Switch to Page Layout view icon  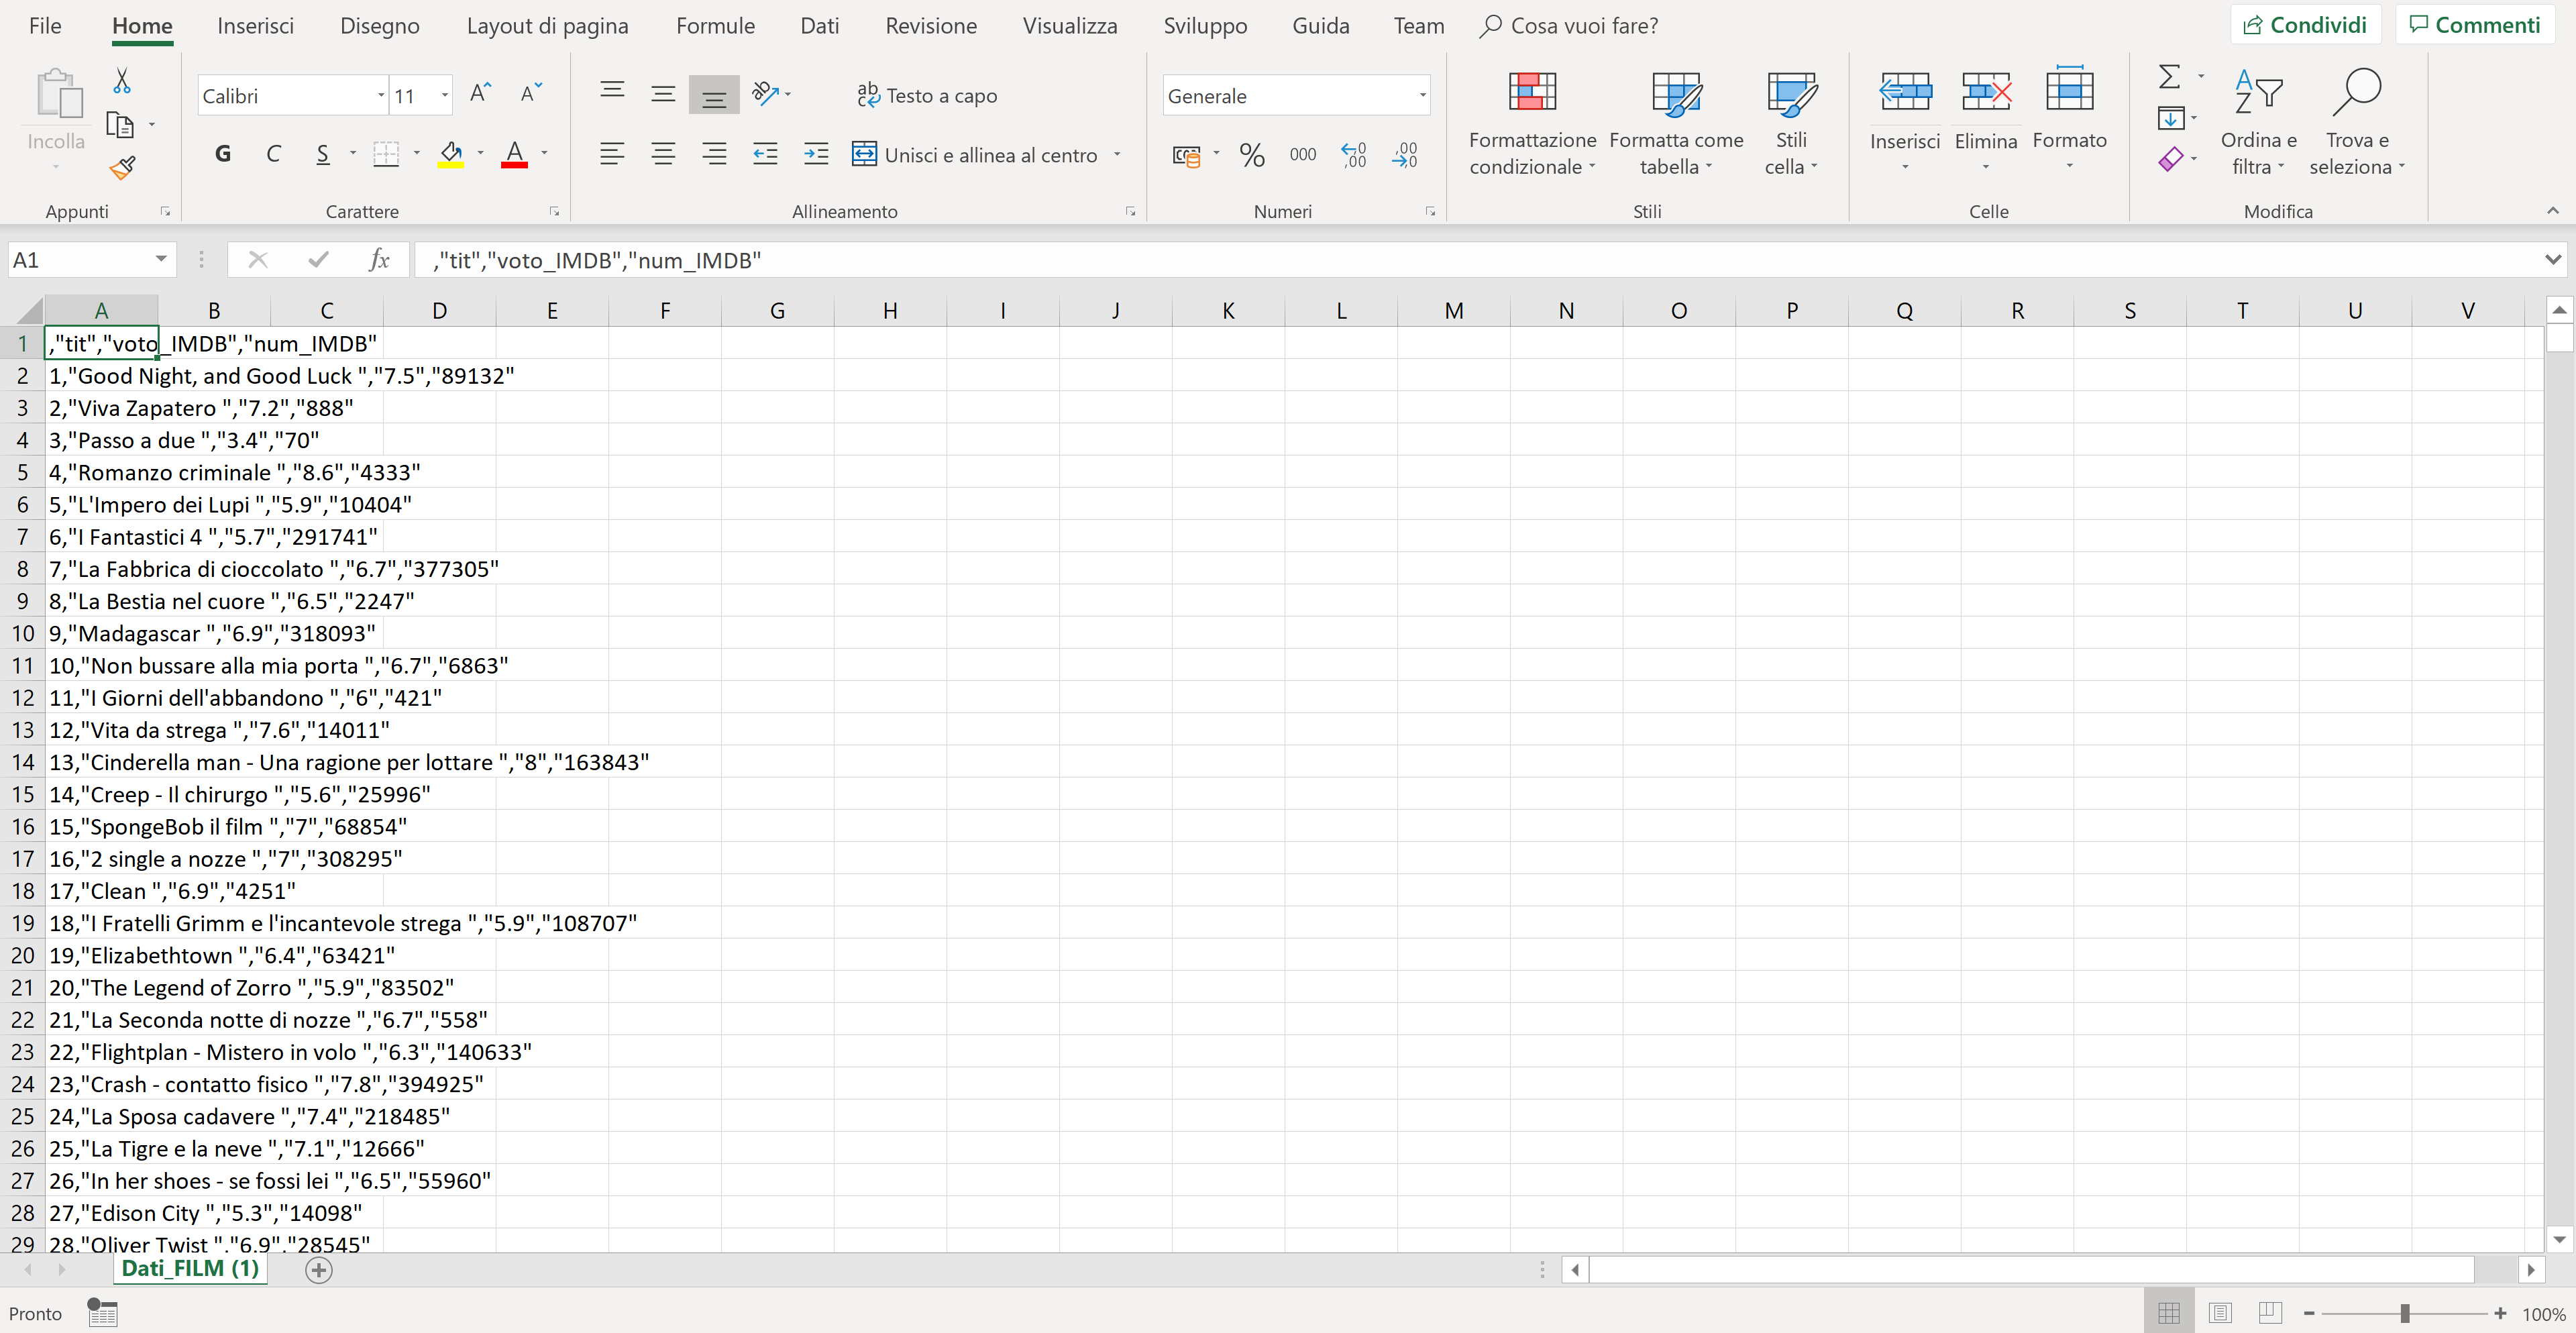pyautogui.click(x=2220, y=1313)
